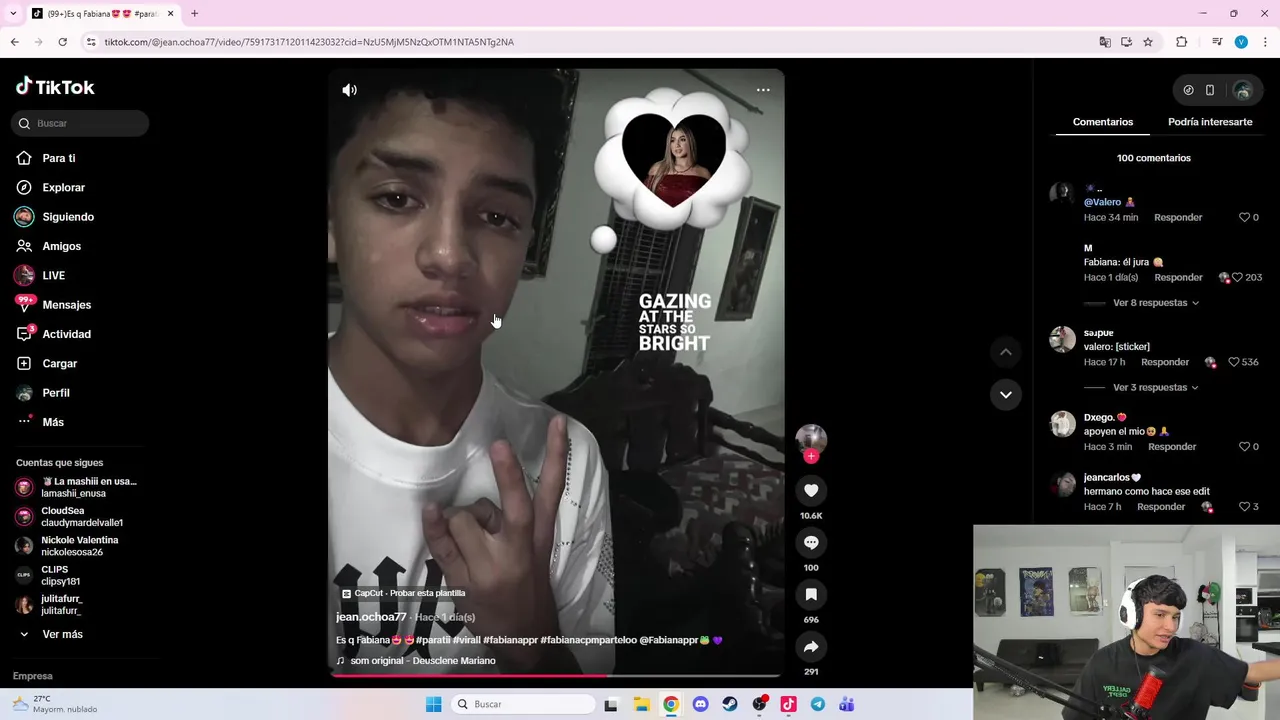Open Mensajes inbox
Screen dimensions: 1280x720
click(66, 305)
